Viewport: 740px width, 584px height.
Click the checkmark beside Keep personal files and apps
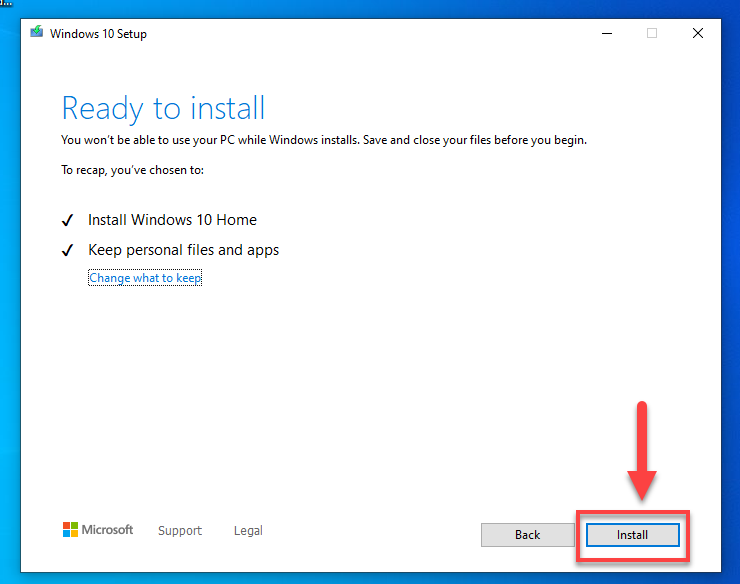tap(67, 250)
